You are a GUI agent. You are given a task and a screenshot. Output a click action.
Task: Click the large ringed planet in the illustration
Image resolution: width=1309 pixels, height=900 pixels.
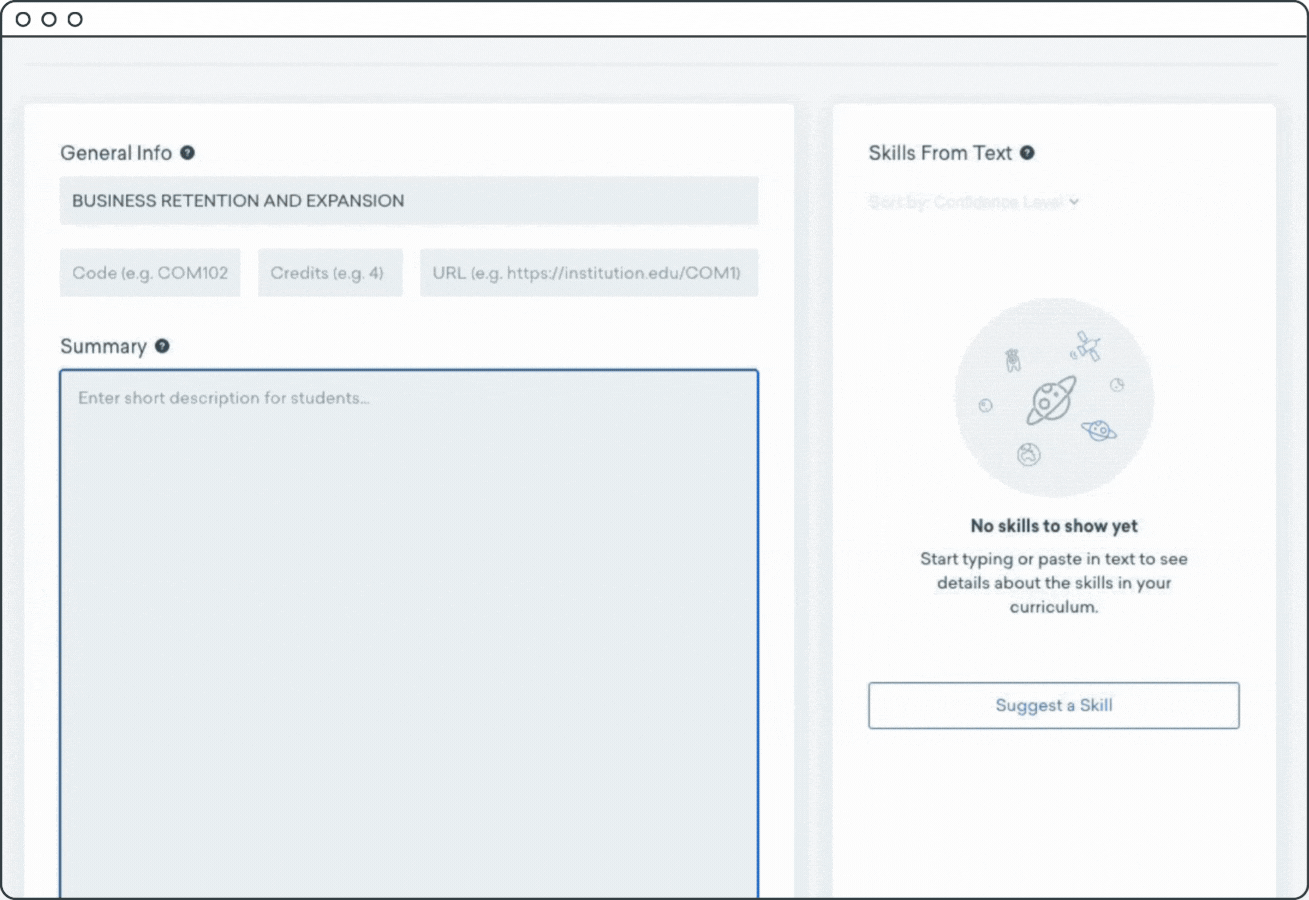1051,400
